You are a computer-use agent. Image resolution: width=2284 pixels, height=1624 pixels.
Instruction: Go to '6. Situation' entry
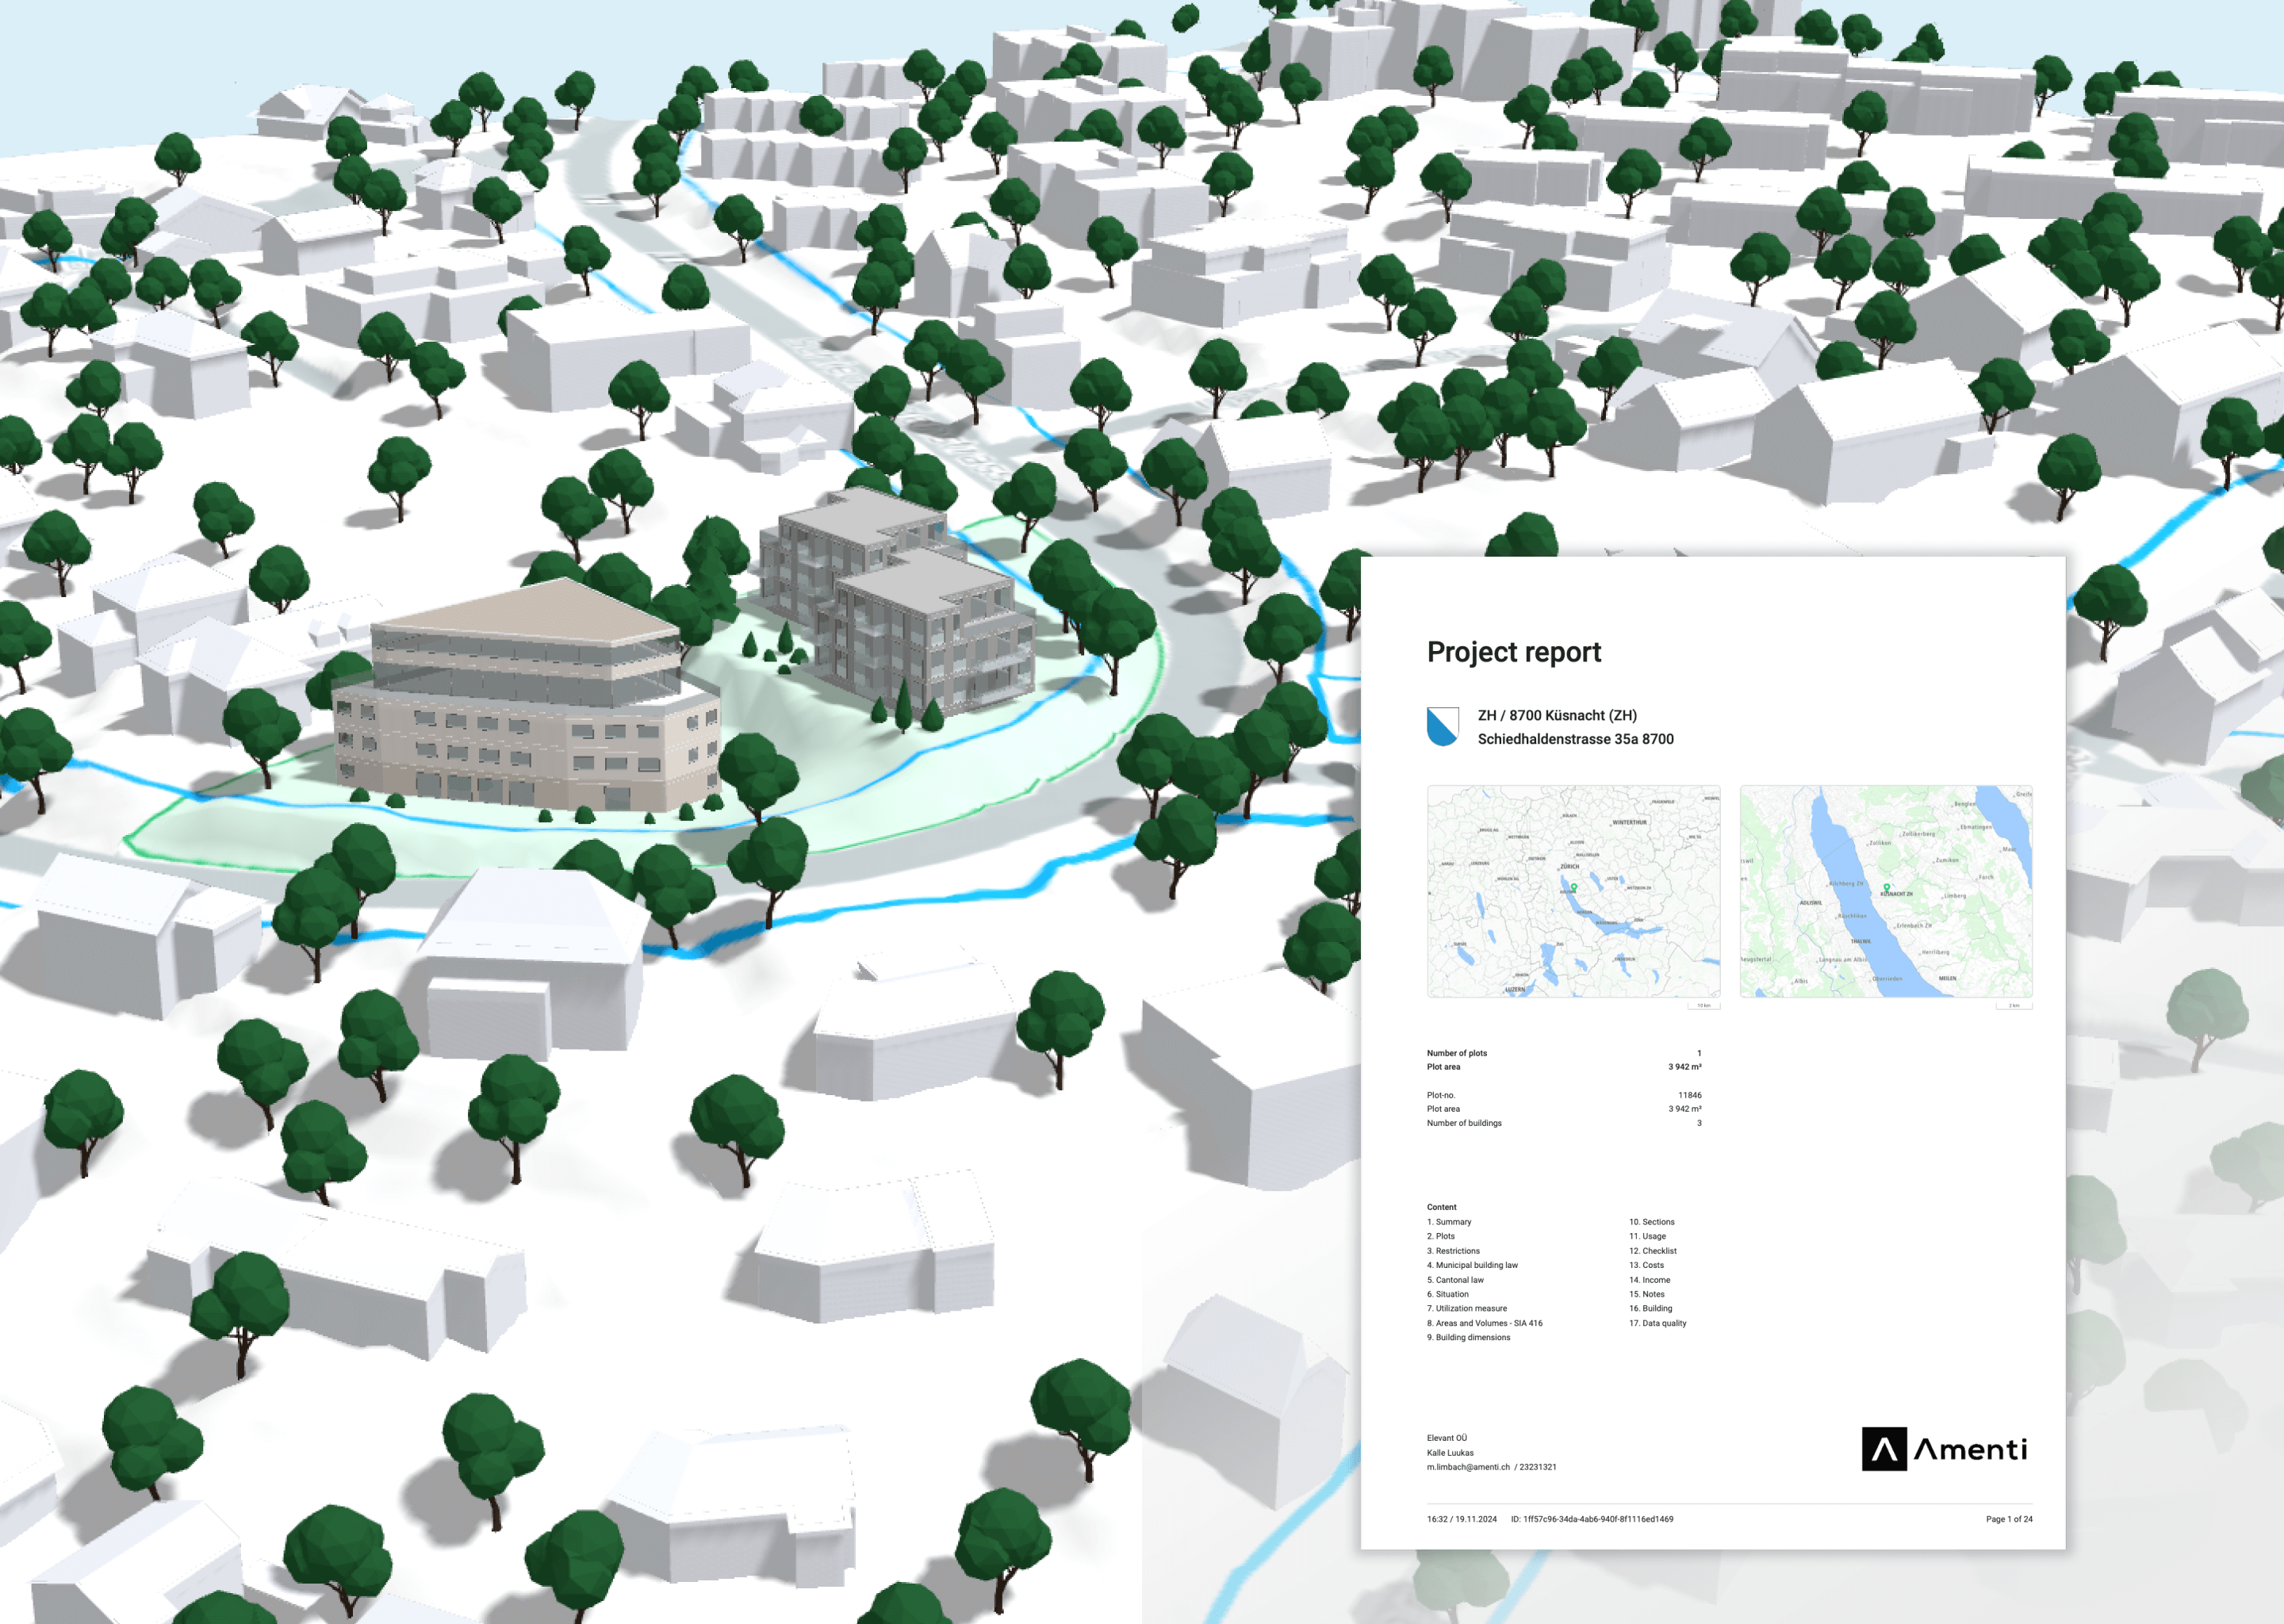coord(1448,1294)
